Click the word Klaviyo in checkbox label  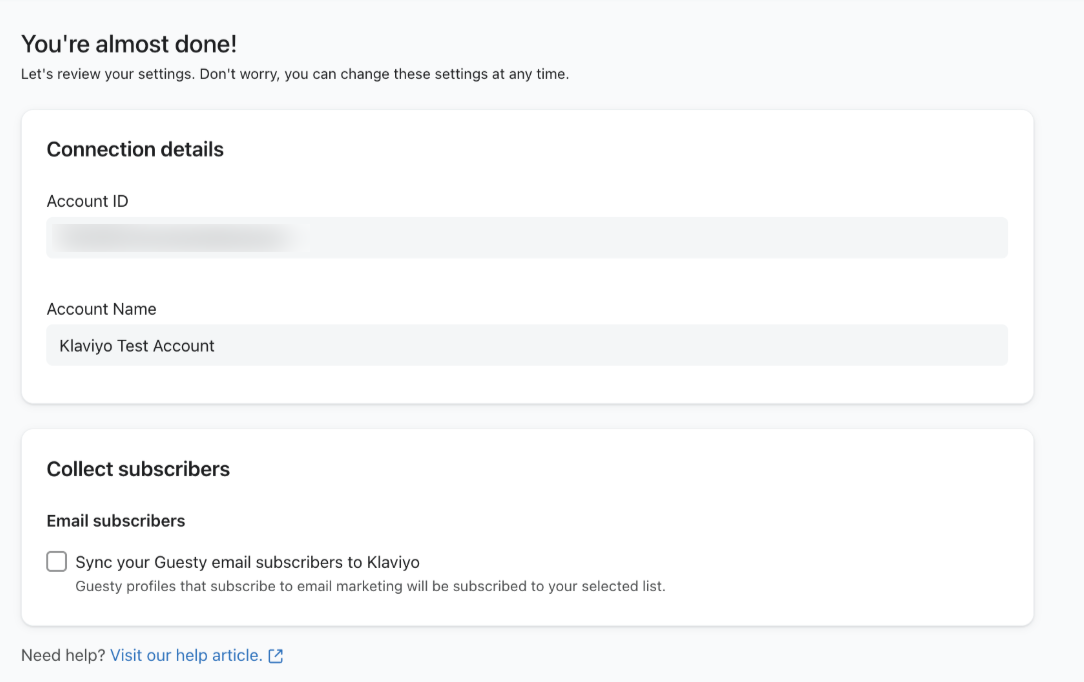(393, 562)
